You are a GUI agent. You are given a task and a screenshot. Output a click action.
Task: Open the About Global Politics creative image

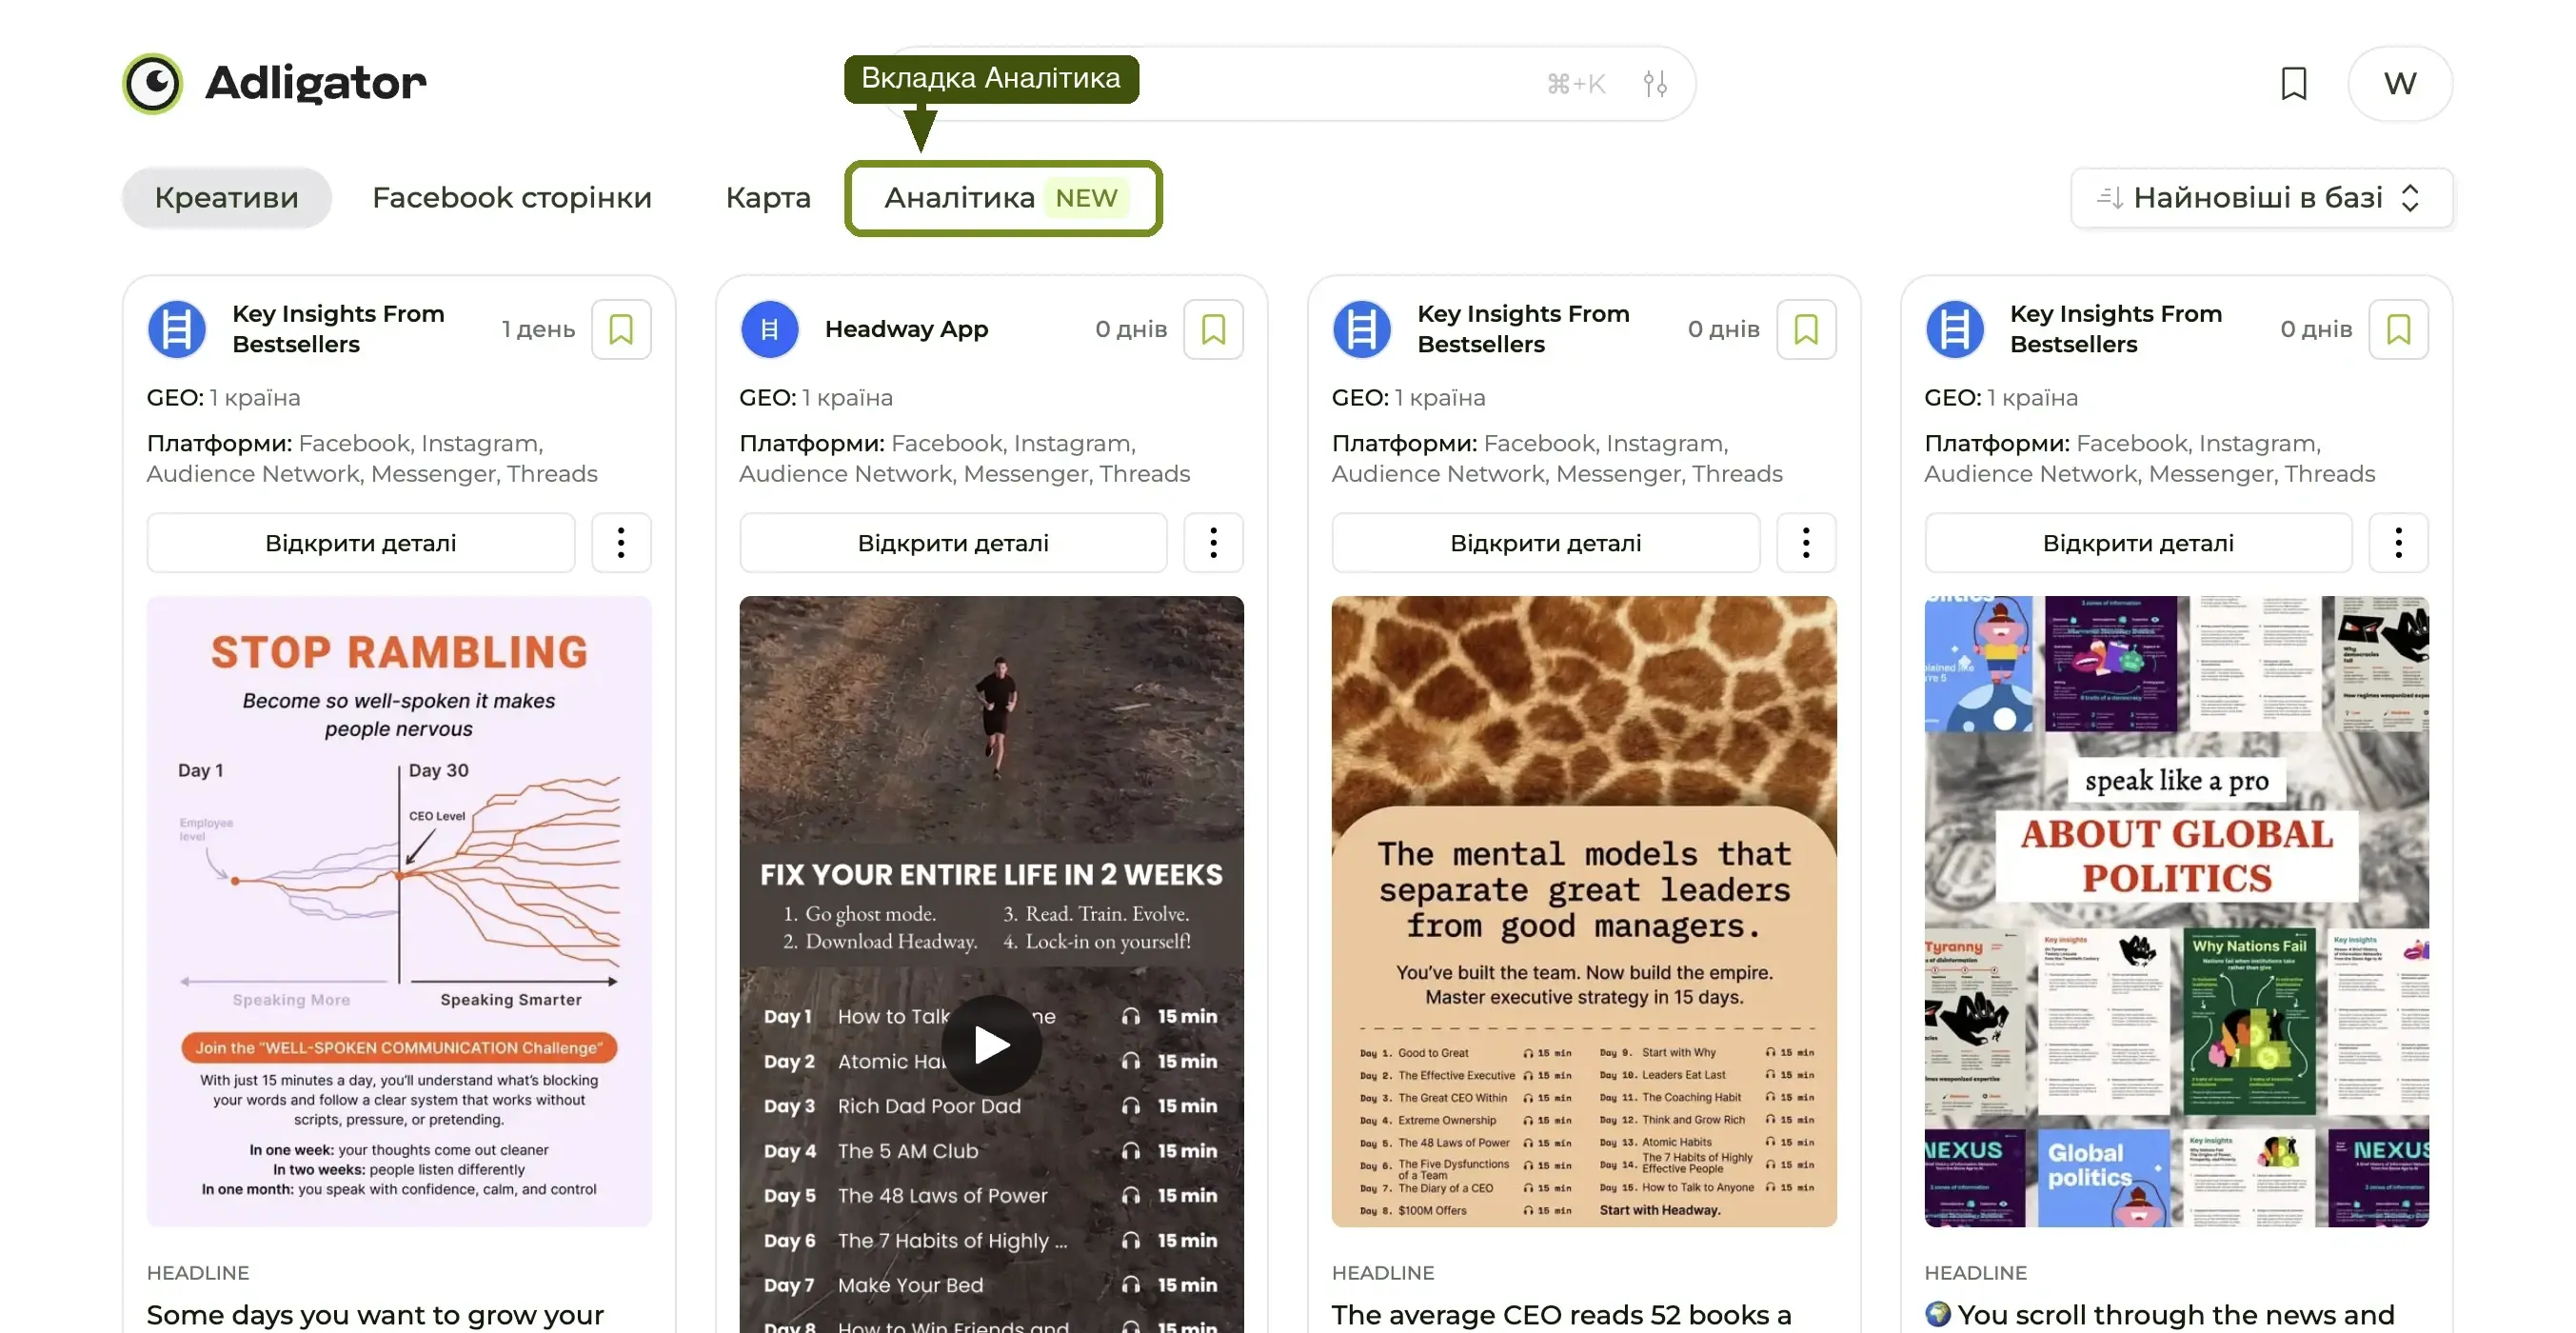click(2176, 911)
